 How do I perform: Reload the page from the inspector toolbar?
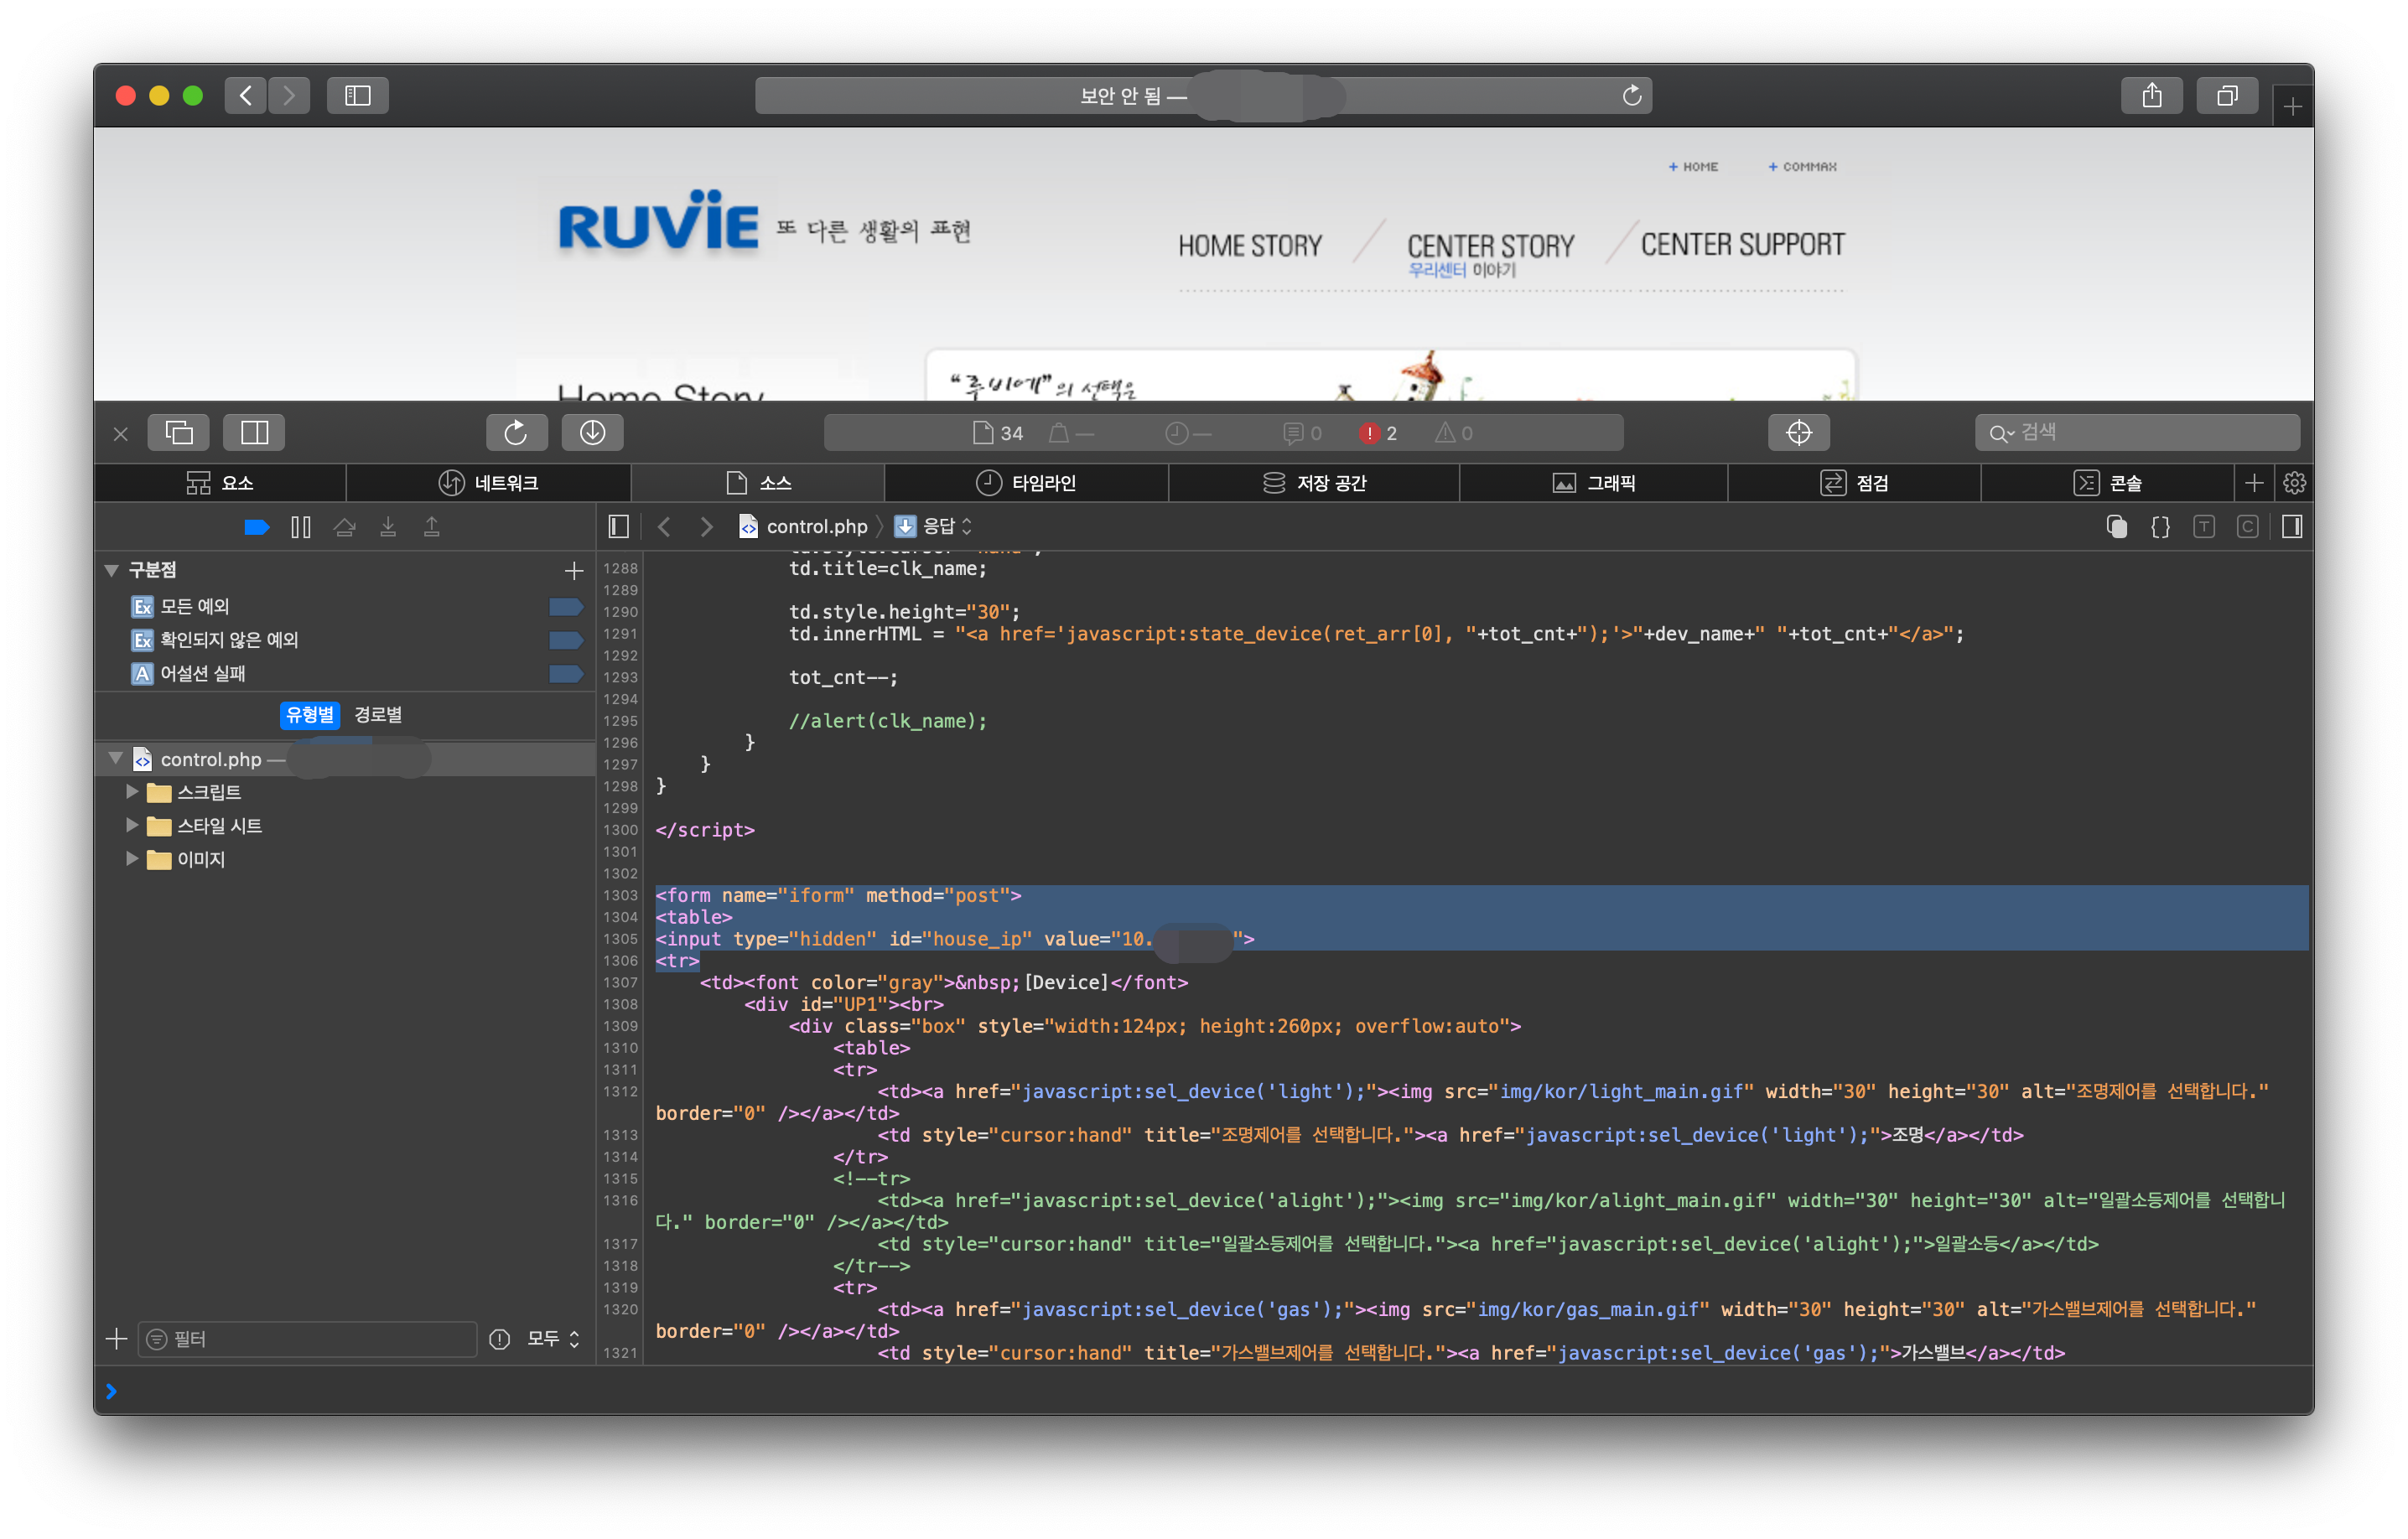[x=516, y=432]
